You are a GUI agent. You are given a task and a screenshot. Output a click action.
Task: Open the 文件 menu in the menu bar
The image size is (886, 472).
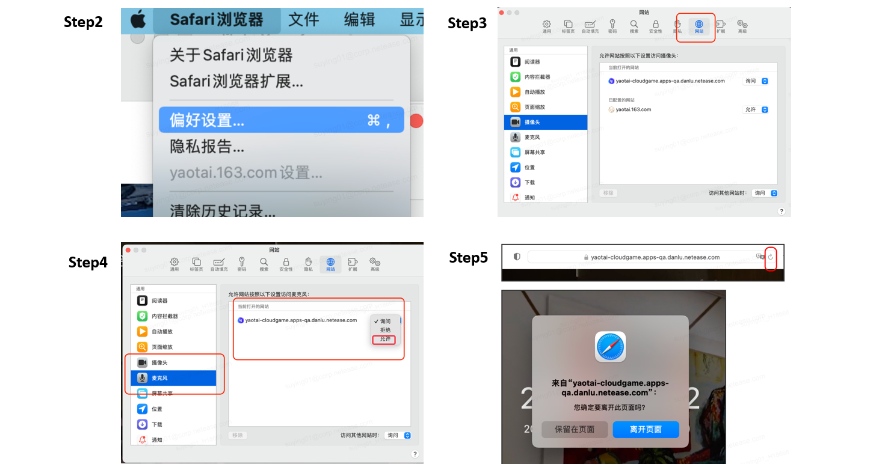point(303,20)
